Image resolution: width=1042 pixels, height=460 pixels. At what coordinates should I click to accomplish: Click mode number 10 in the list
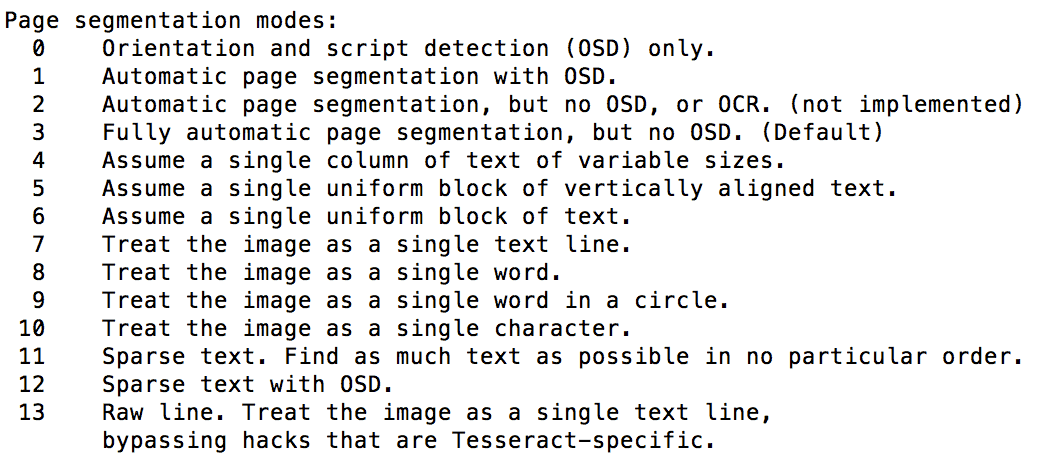pos(32,328)
